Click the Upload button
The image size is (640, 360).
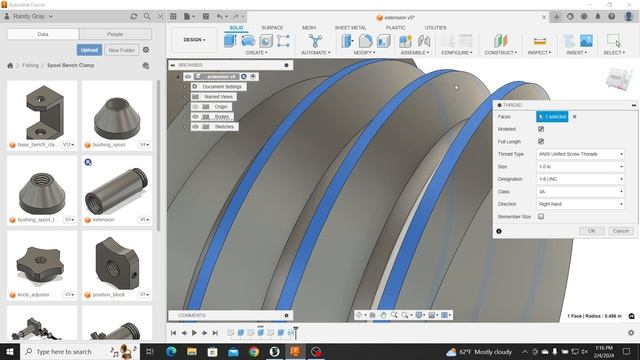click(x=89, y=50)
